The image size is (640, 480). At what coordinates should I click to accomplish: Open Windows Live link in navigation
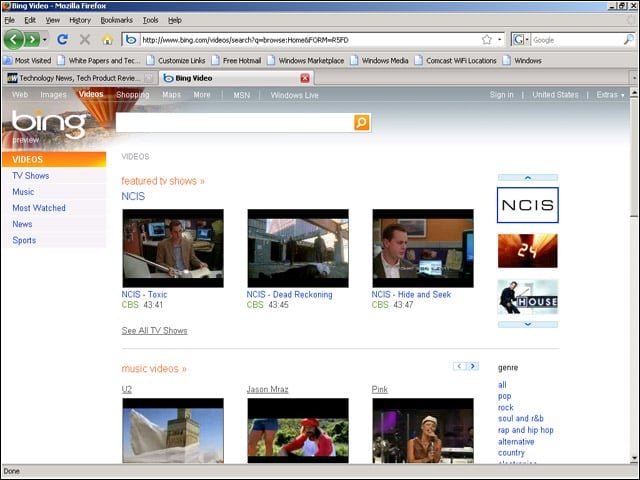294,95
